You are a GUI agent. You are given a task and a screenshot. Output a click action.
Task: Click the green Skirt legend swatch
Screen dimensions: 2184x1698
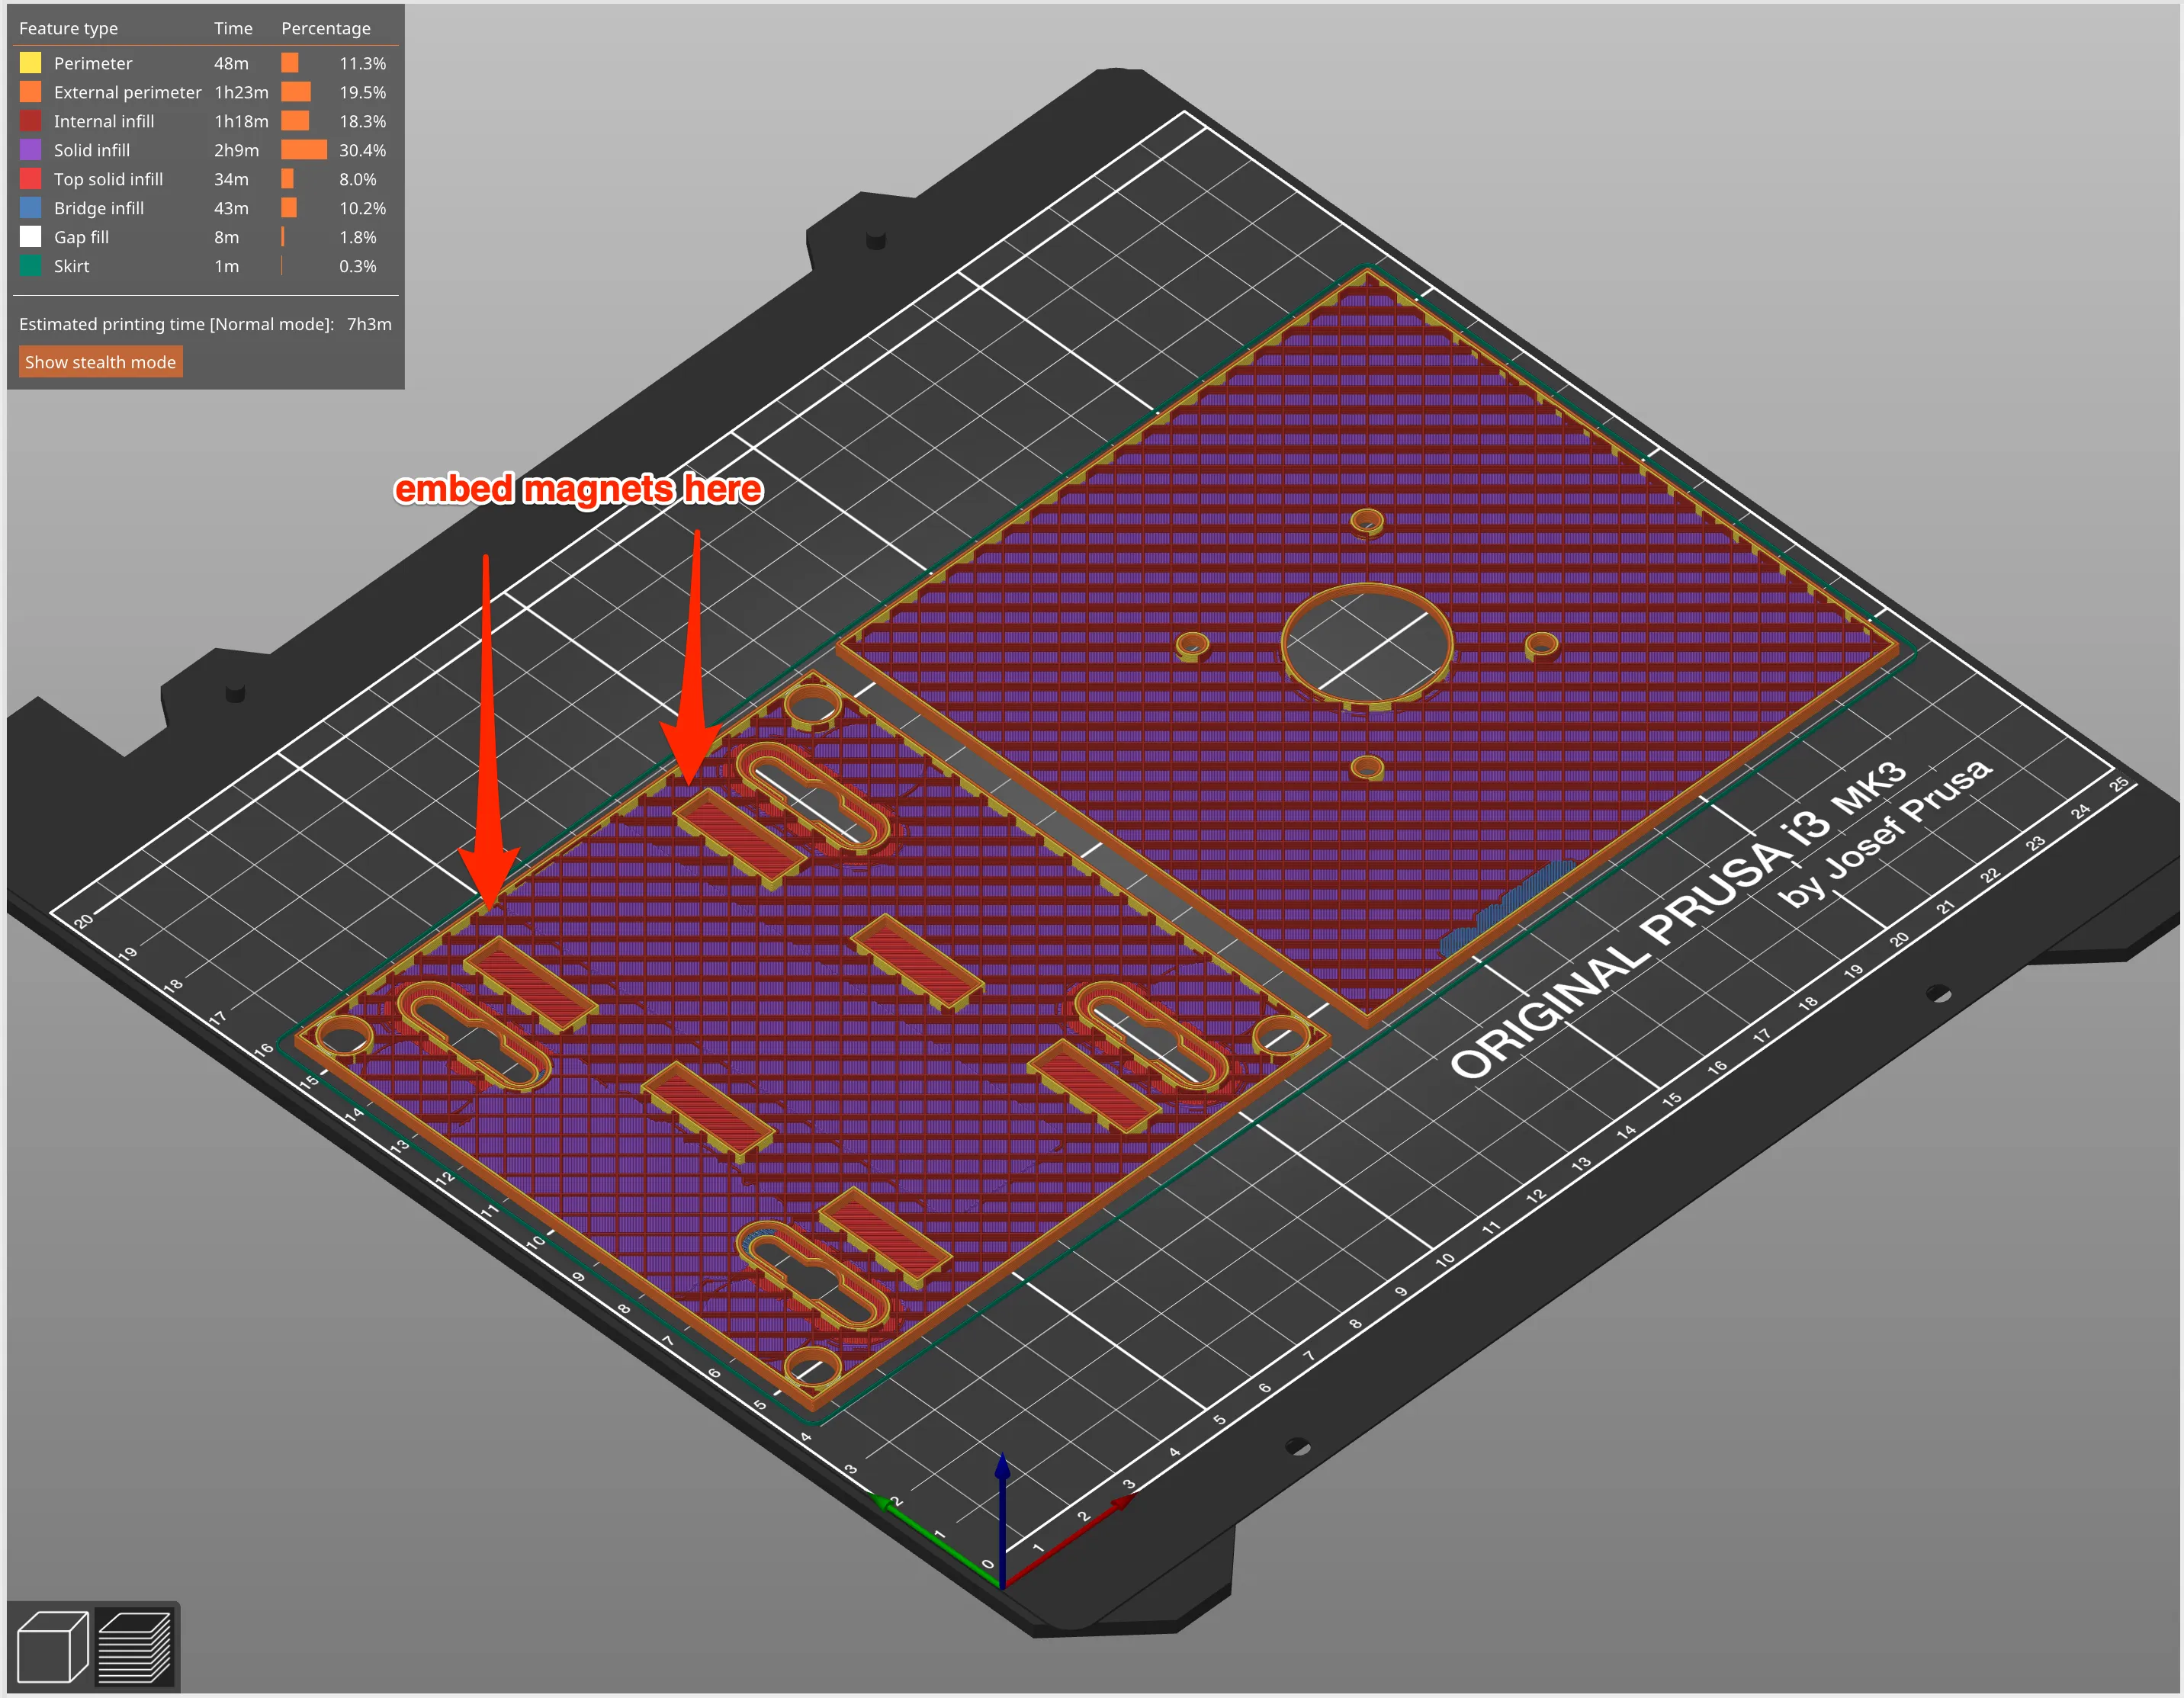(x=31, y=265)
